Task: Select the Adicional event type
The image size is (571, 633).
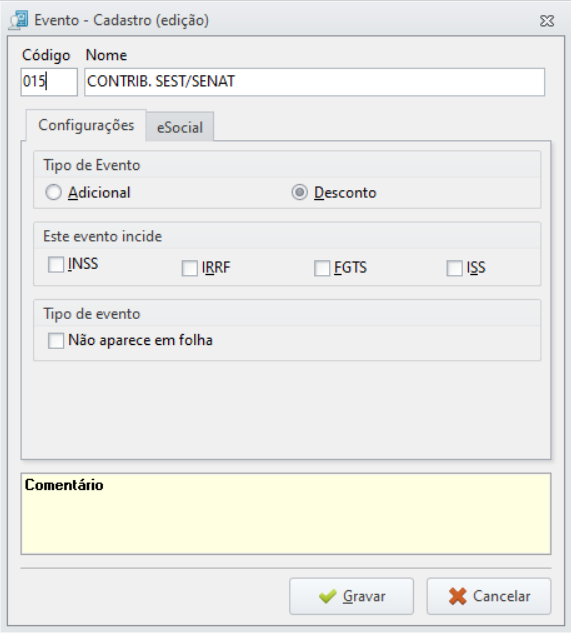Action: click(53, 193)
